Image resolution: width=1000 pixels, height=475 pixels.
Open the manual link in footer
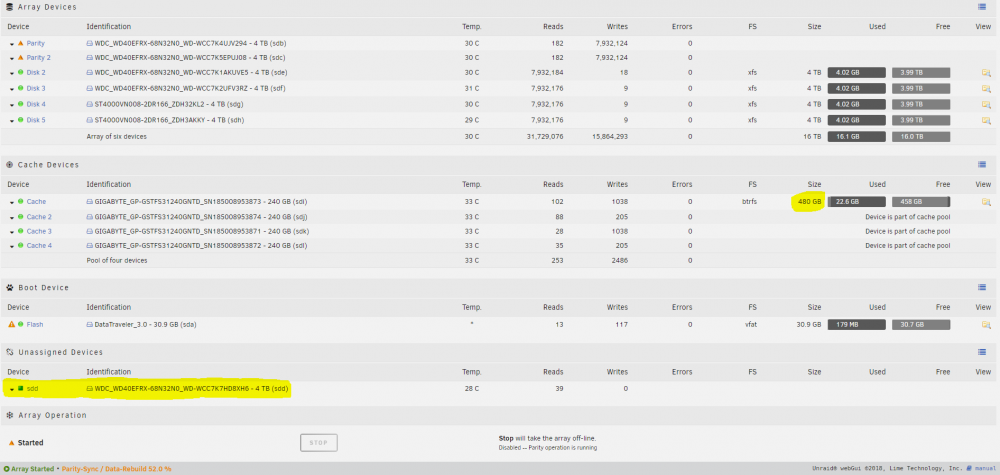pos(985,469)
